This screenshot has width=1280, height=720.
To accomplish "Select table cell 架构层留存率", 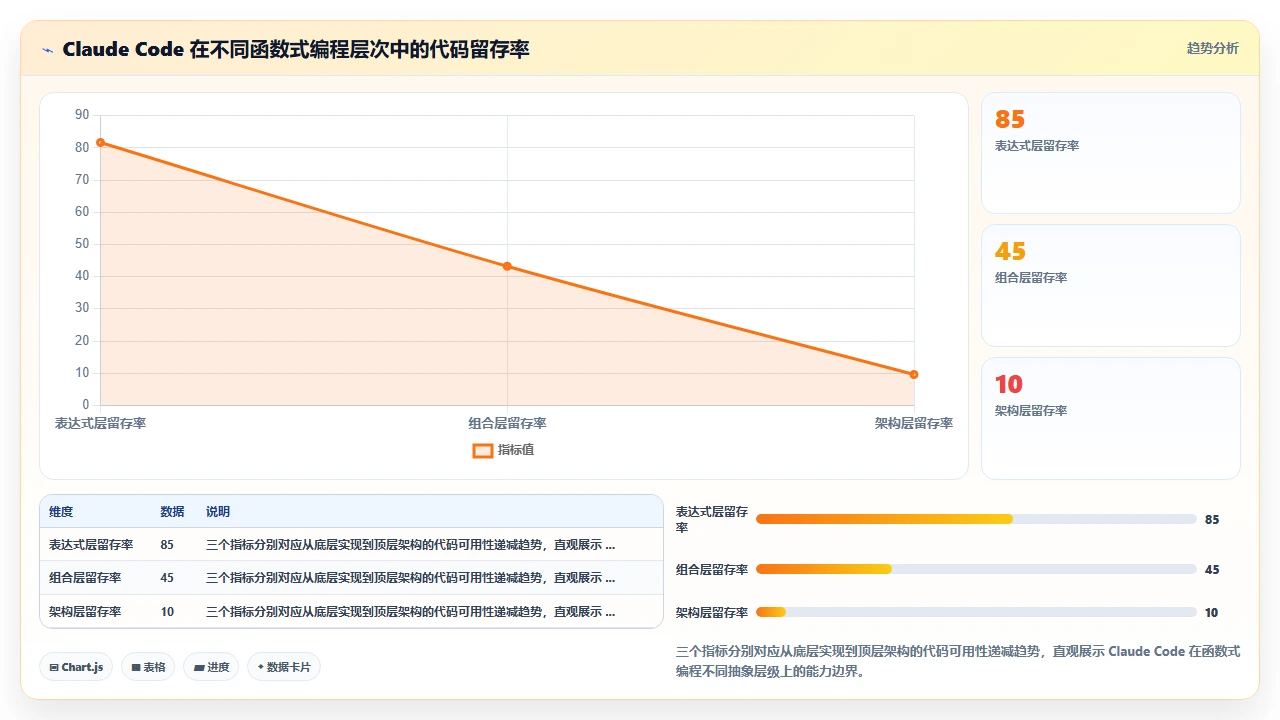I will (85, 612).
